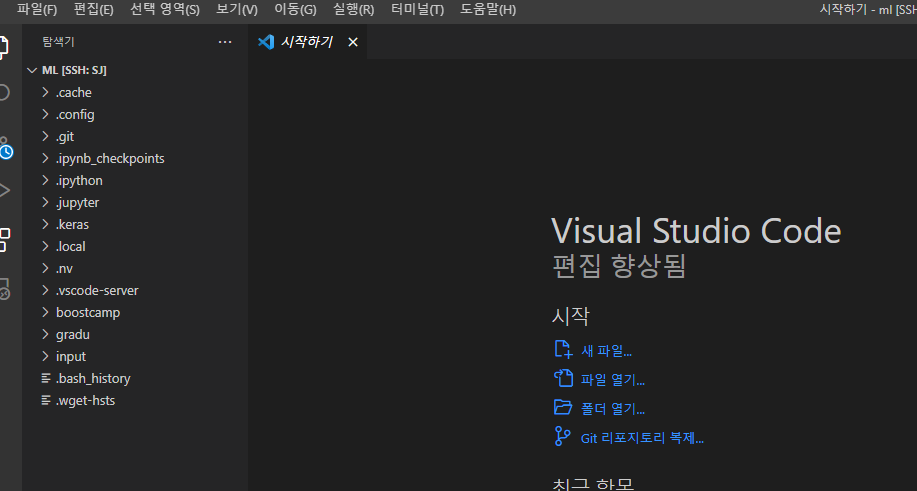
Task: Open Explorer's more actions (…) menu
Action: pyautogui.click(x=225, y=42)
